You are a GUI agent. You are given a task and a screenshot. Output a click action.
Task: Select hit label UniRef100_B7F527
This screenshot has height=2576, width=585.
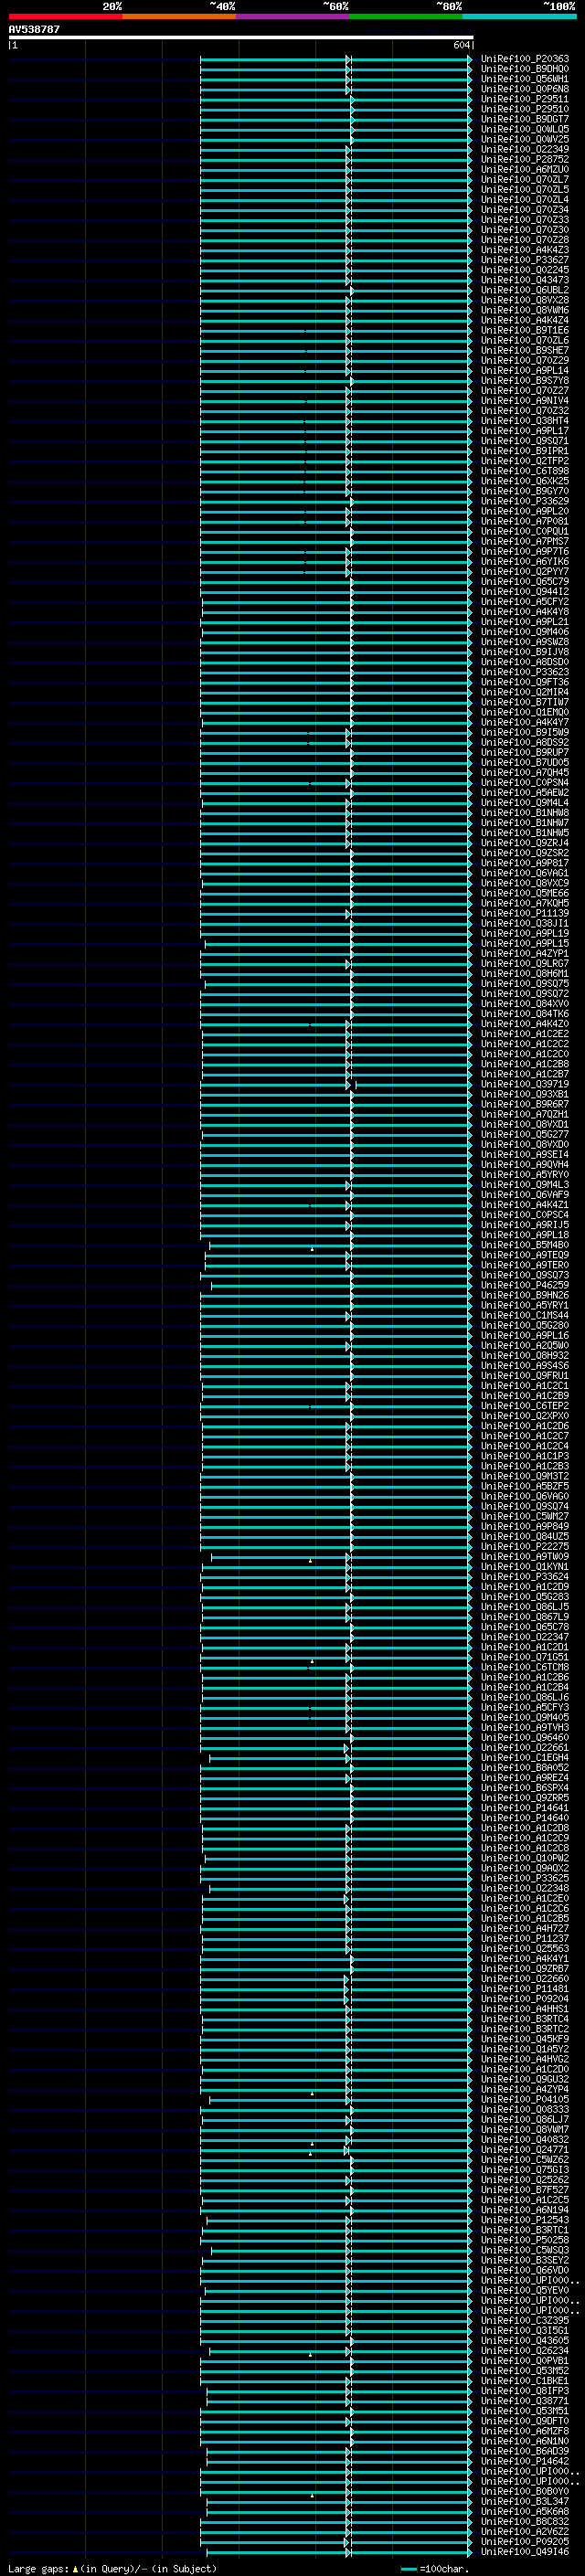pos(525,2189)
